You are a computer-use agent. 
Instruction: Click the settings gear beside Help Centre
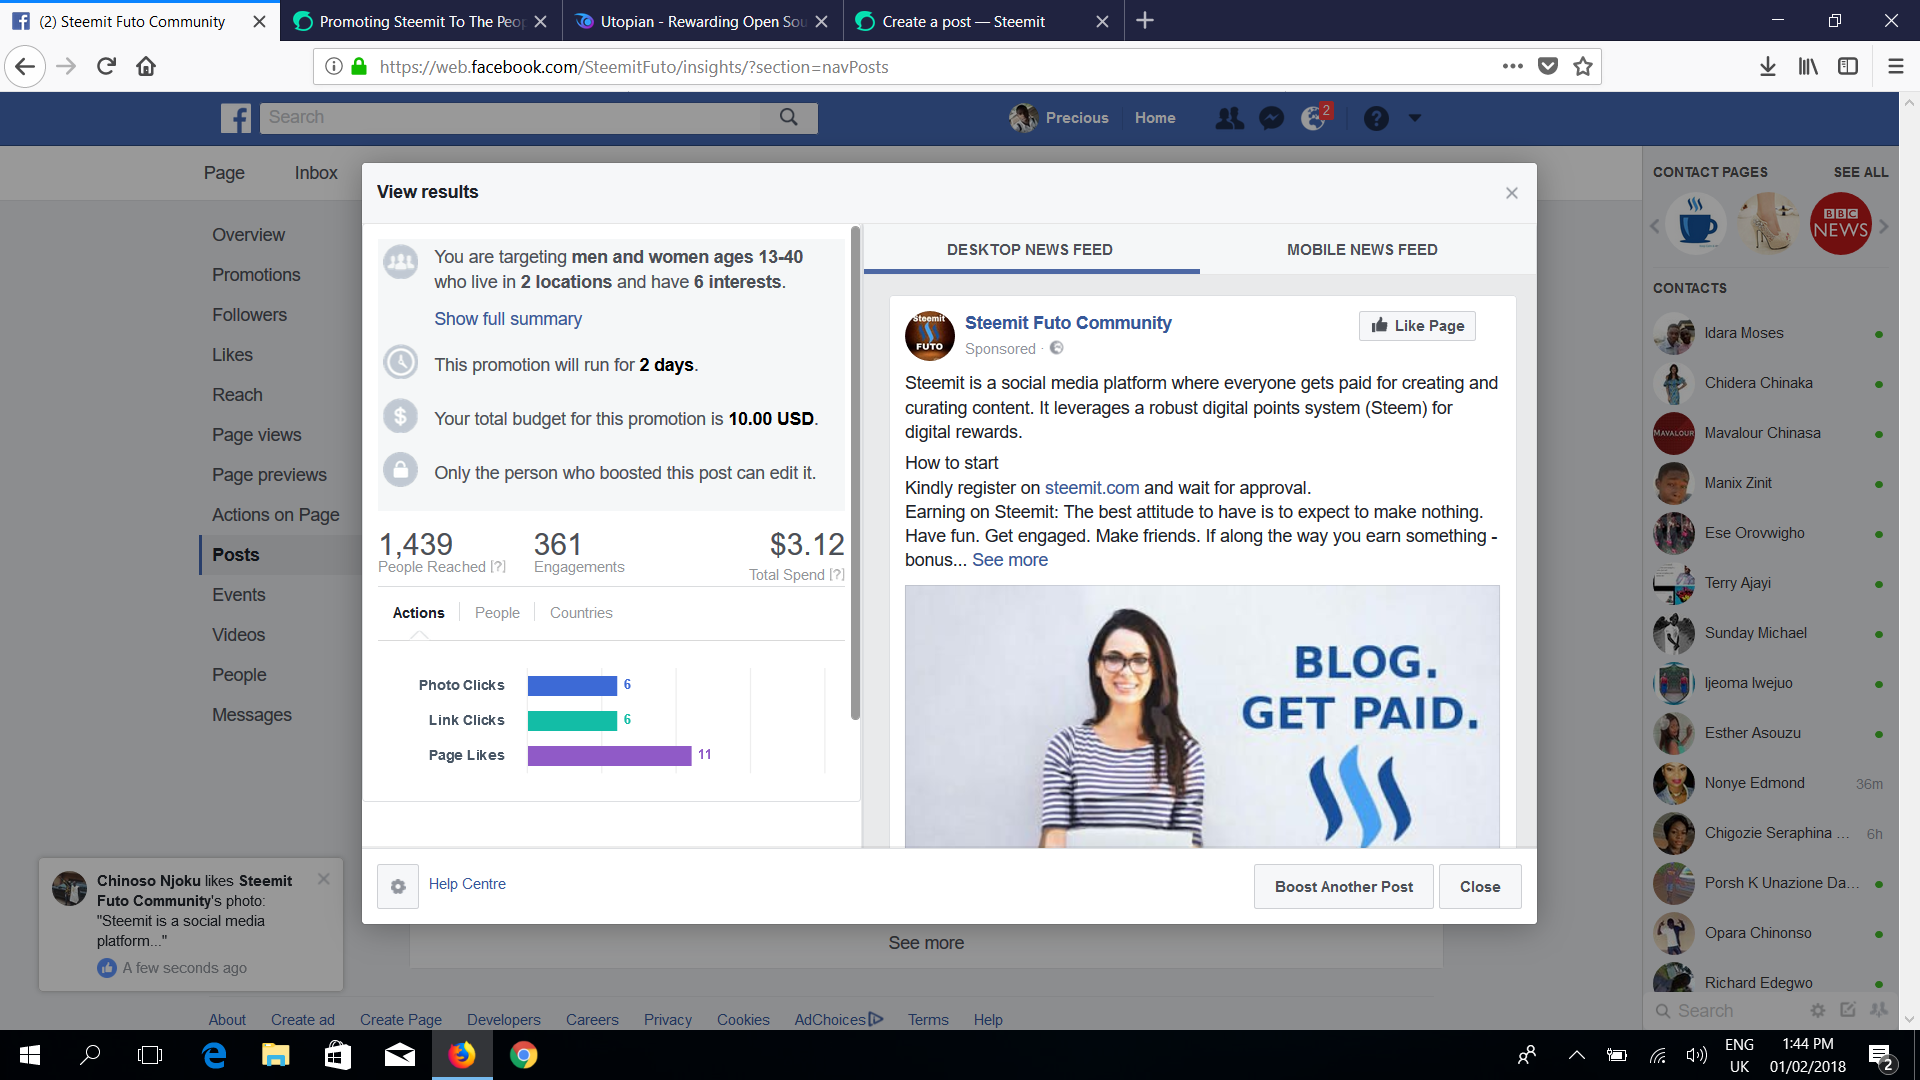coord(398,886)
